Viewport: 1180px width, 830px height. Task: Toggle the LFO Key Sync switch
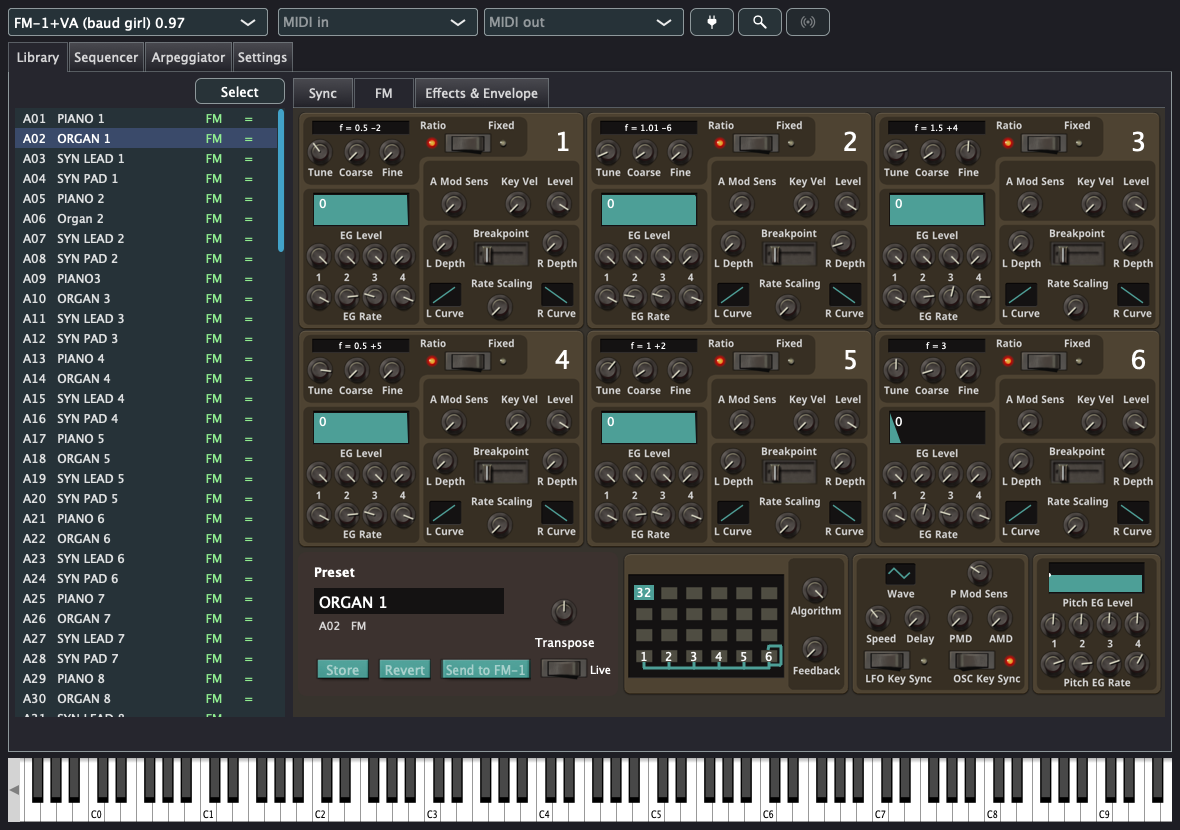[887, 661]
